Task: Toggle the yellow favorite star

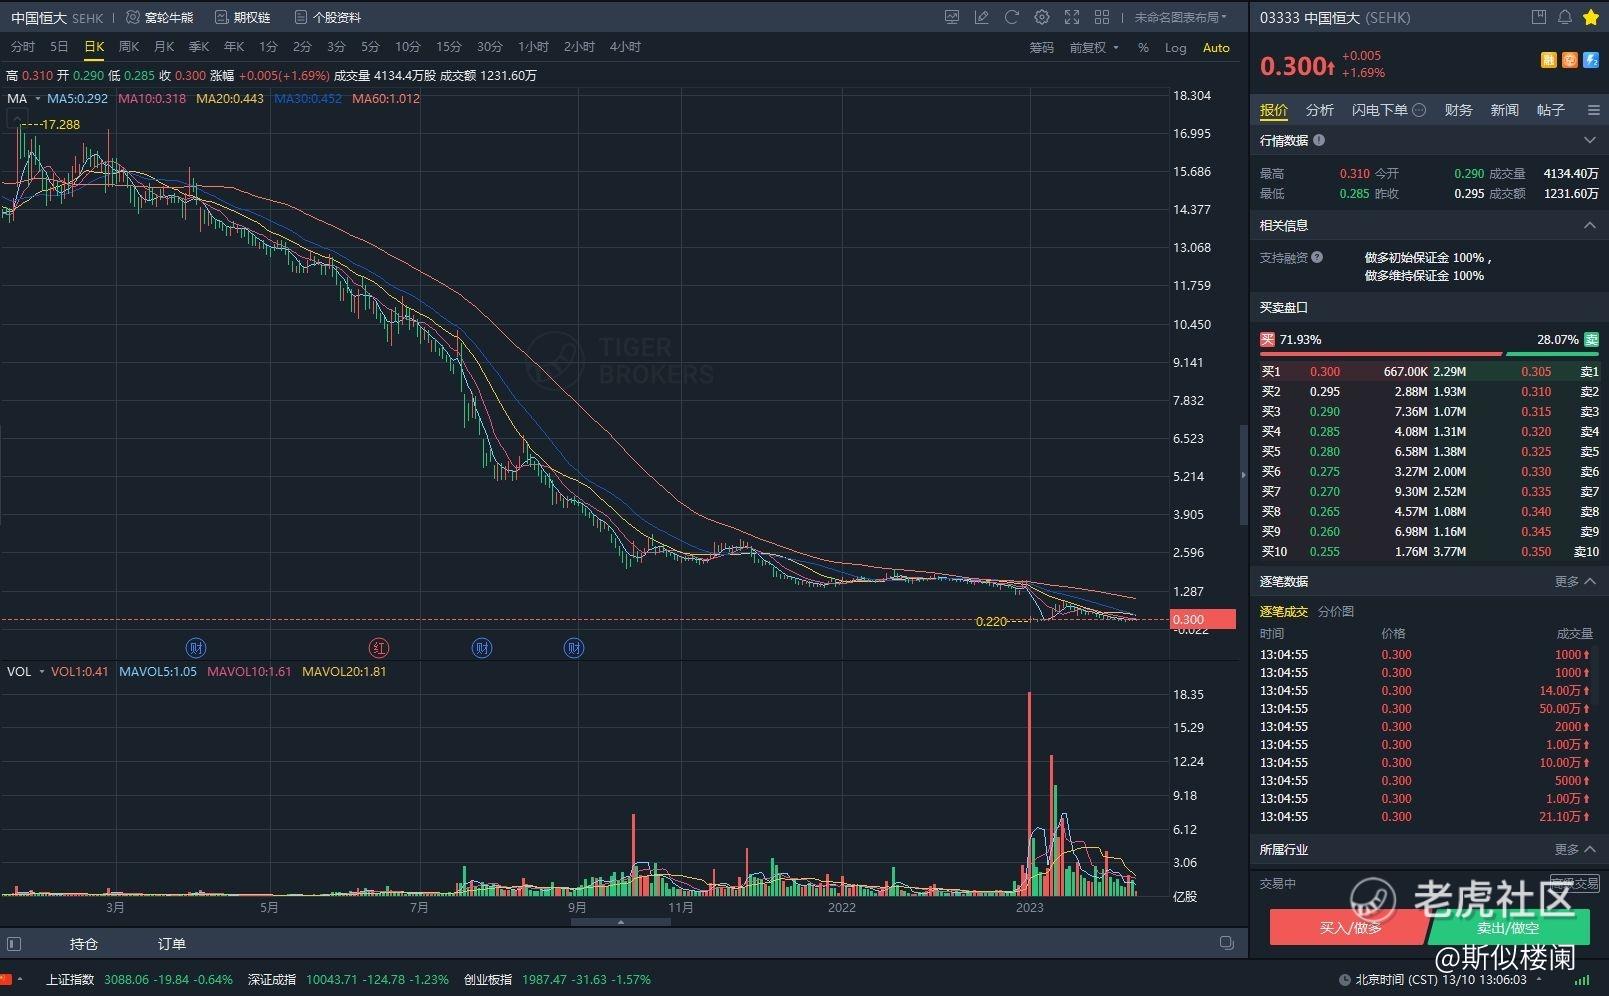Action: [x=1591, y=17]
